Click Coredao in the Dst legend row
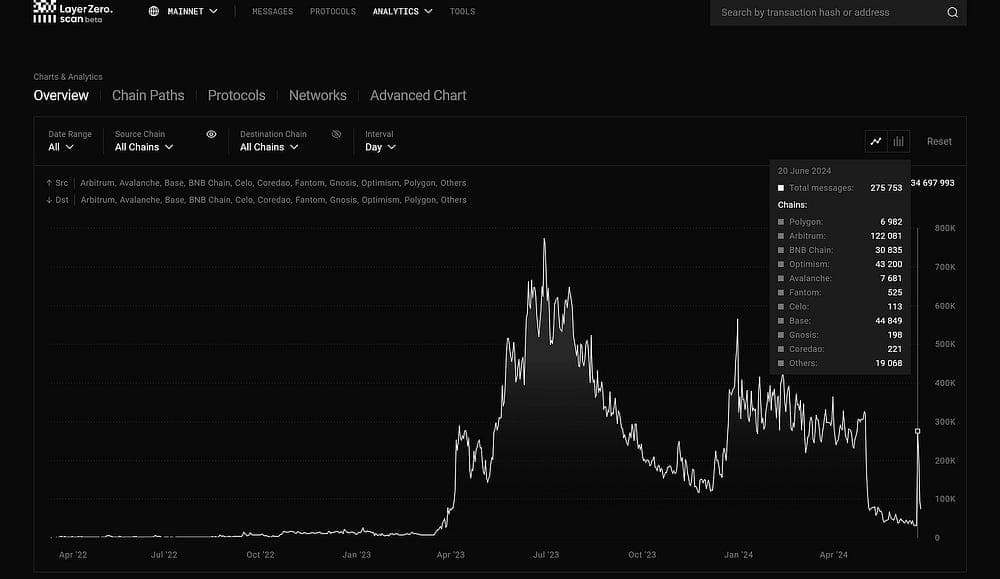1000x579 pixels. 273,200
